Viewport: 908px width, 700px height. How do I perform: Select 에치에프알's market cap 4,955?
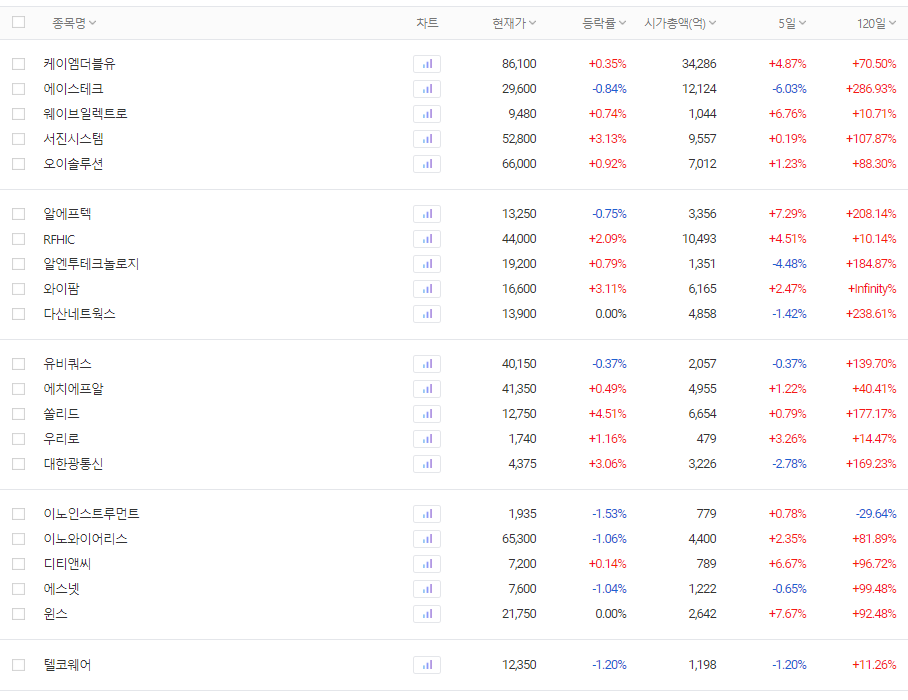pyautogui.click(x=702, y=389)
